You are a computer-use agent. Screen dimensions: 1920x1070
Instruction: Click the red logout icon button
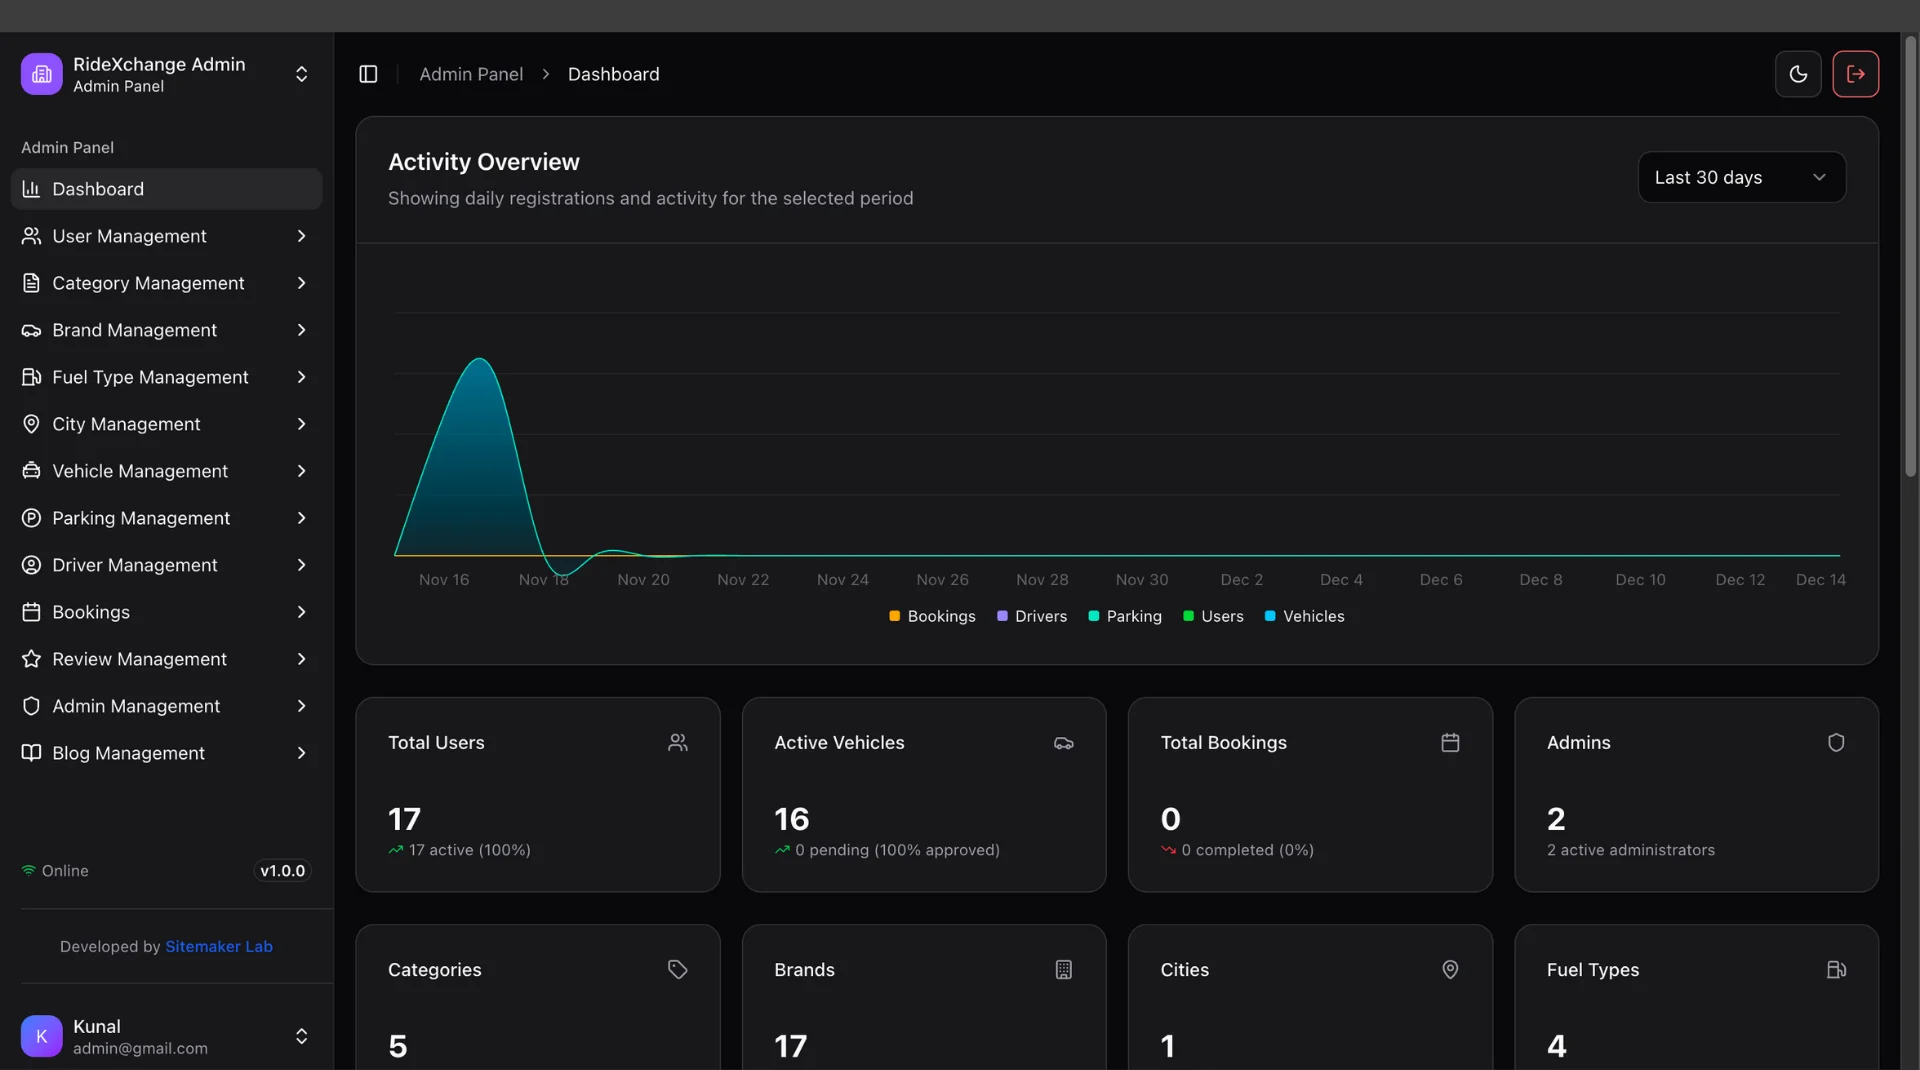[1856, 74]
